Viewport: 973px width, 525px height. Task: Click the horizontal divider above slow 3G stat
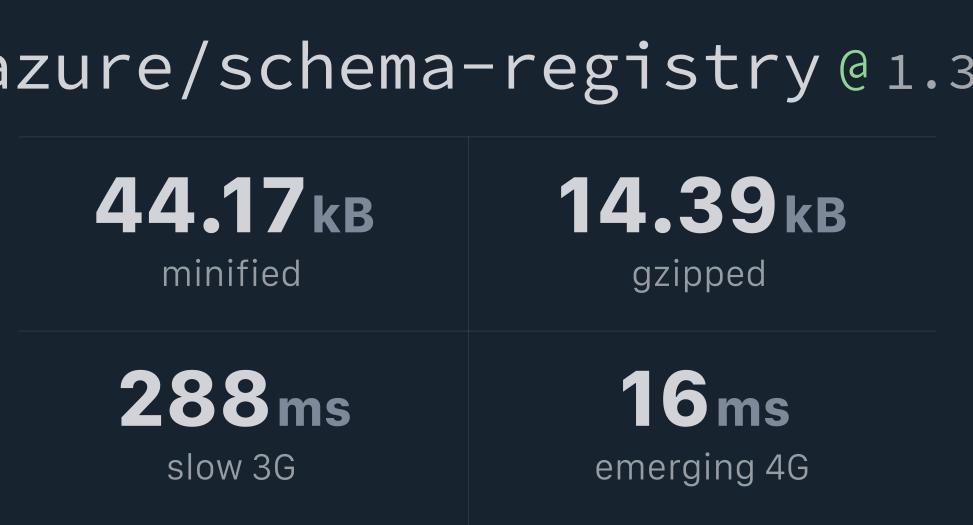(x=243, y=331)
